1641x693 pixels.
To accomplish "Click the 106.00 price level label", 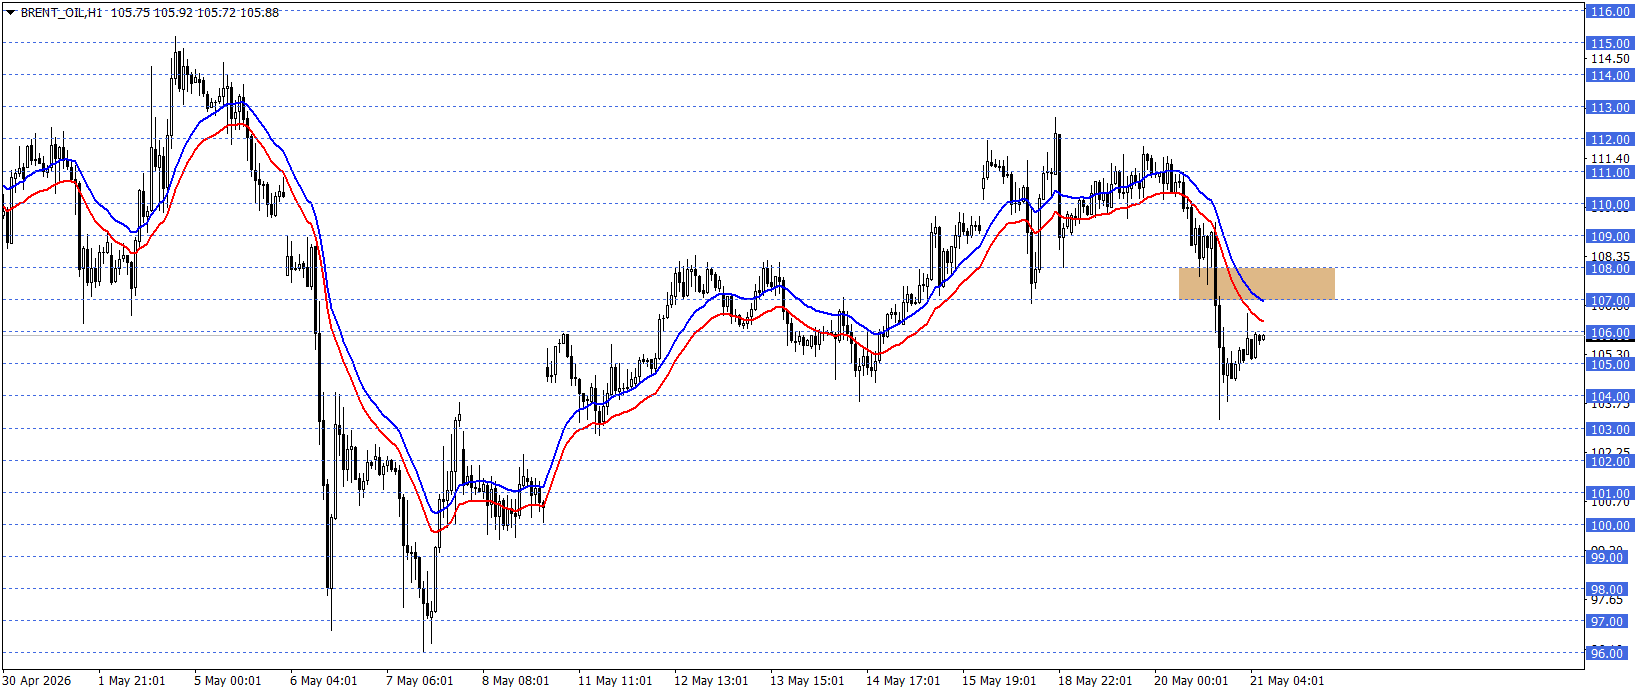I will pos(1610,333).
